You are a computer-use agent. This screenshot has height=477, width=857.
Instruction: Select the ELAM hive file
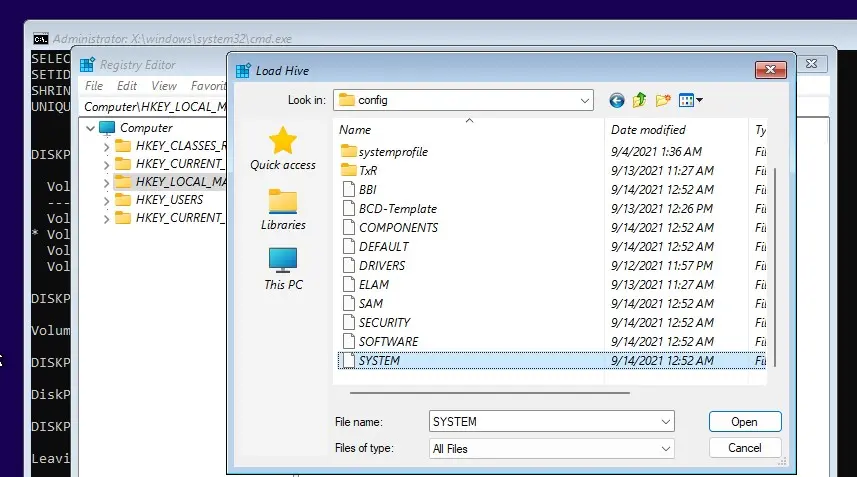tap(365, 285)
